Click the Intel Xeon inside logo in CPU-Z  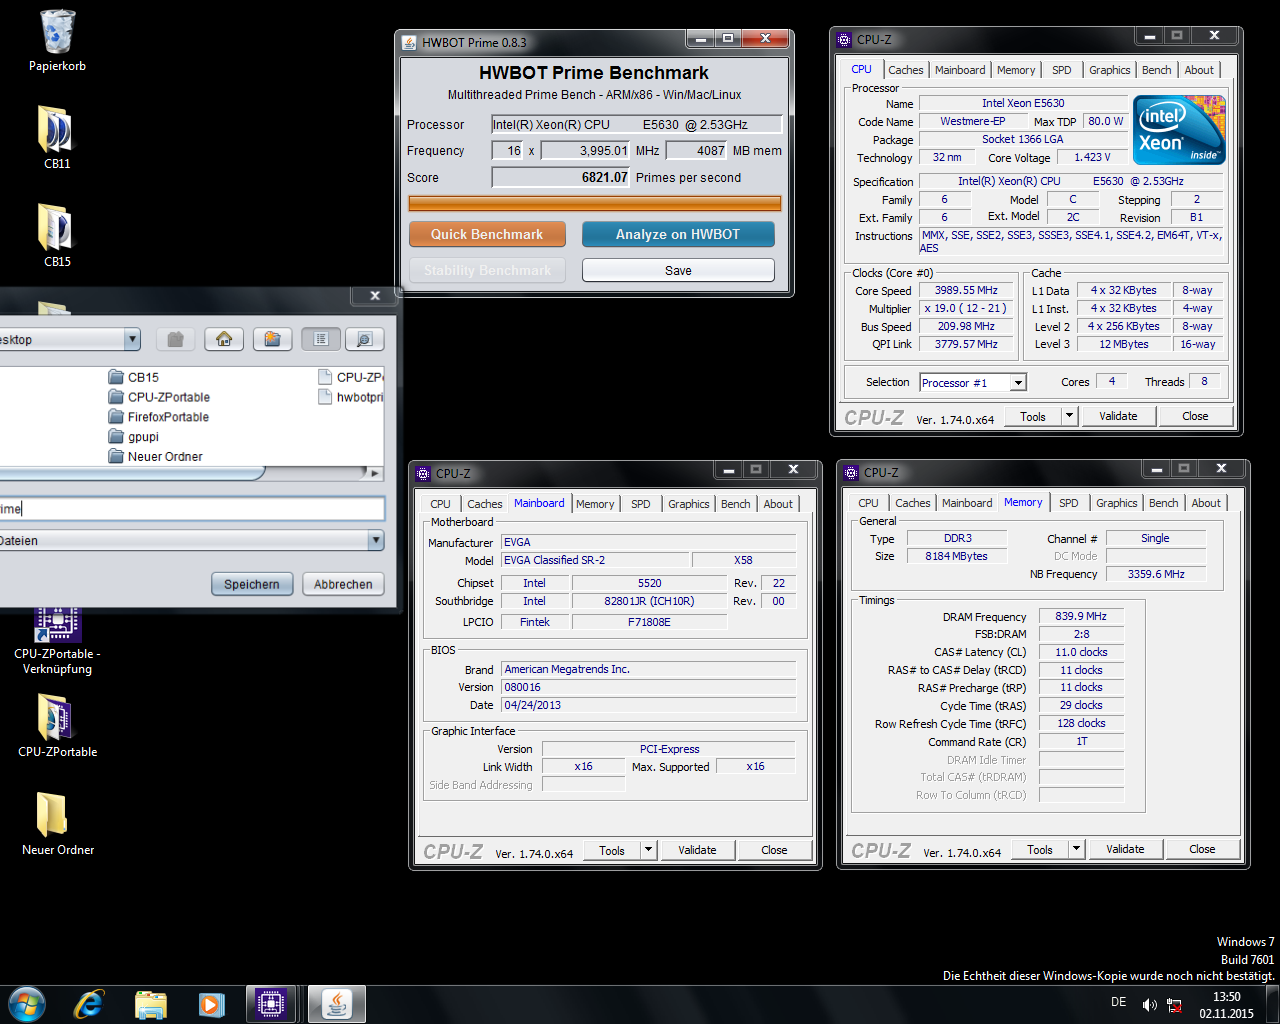1180,130
